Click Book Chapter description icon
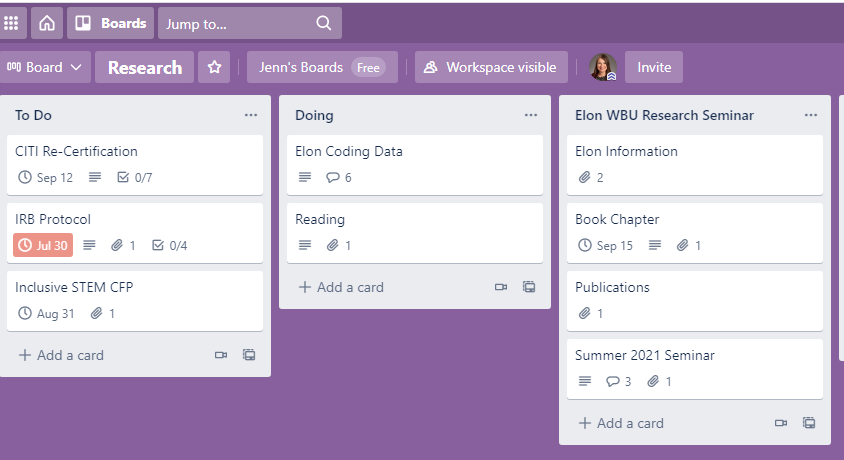Screen dimensions: 844x460 pyautogui.click(x=655, y=245)
